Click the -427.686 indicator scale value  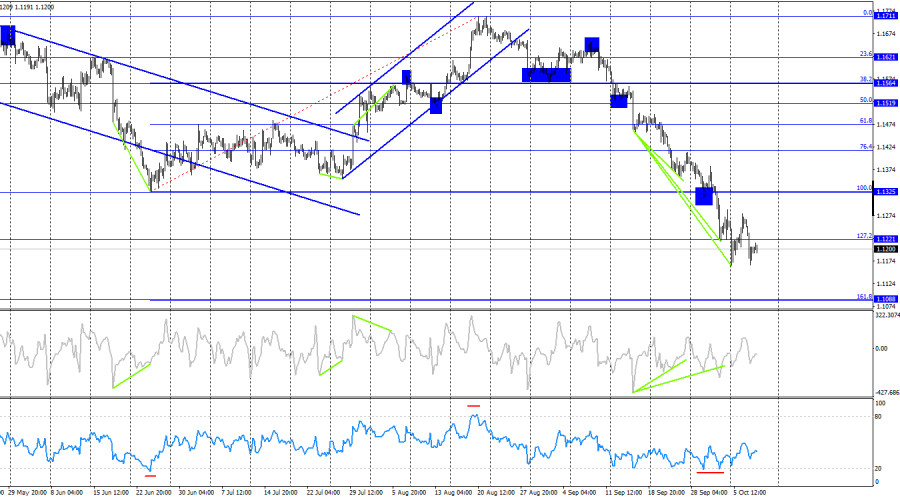[x=887, y=393]
